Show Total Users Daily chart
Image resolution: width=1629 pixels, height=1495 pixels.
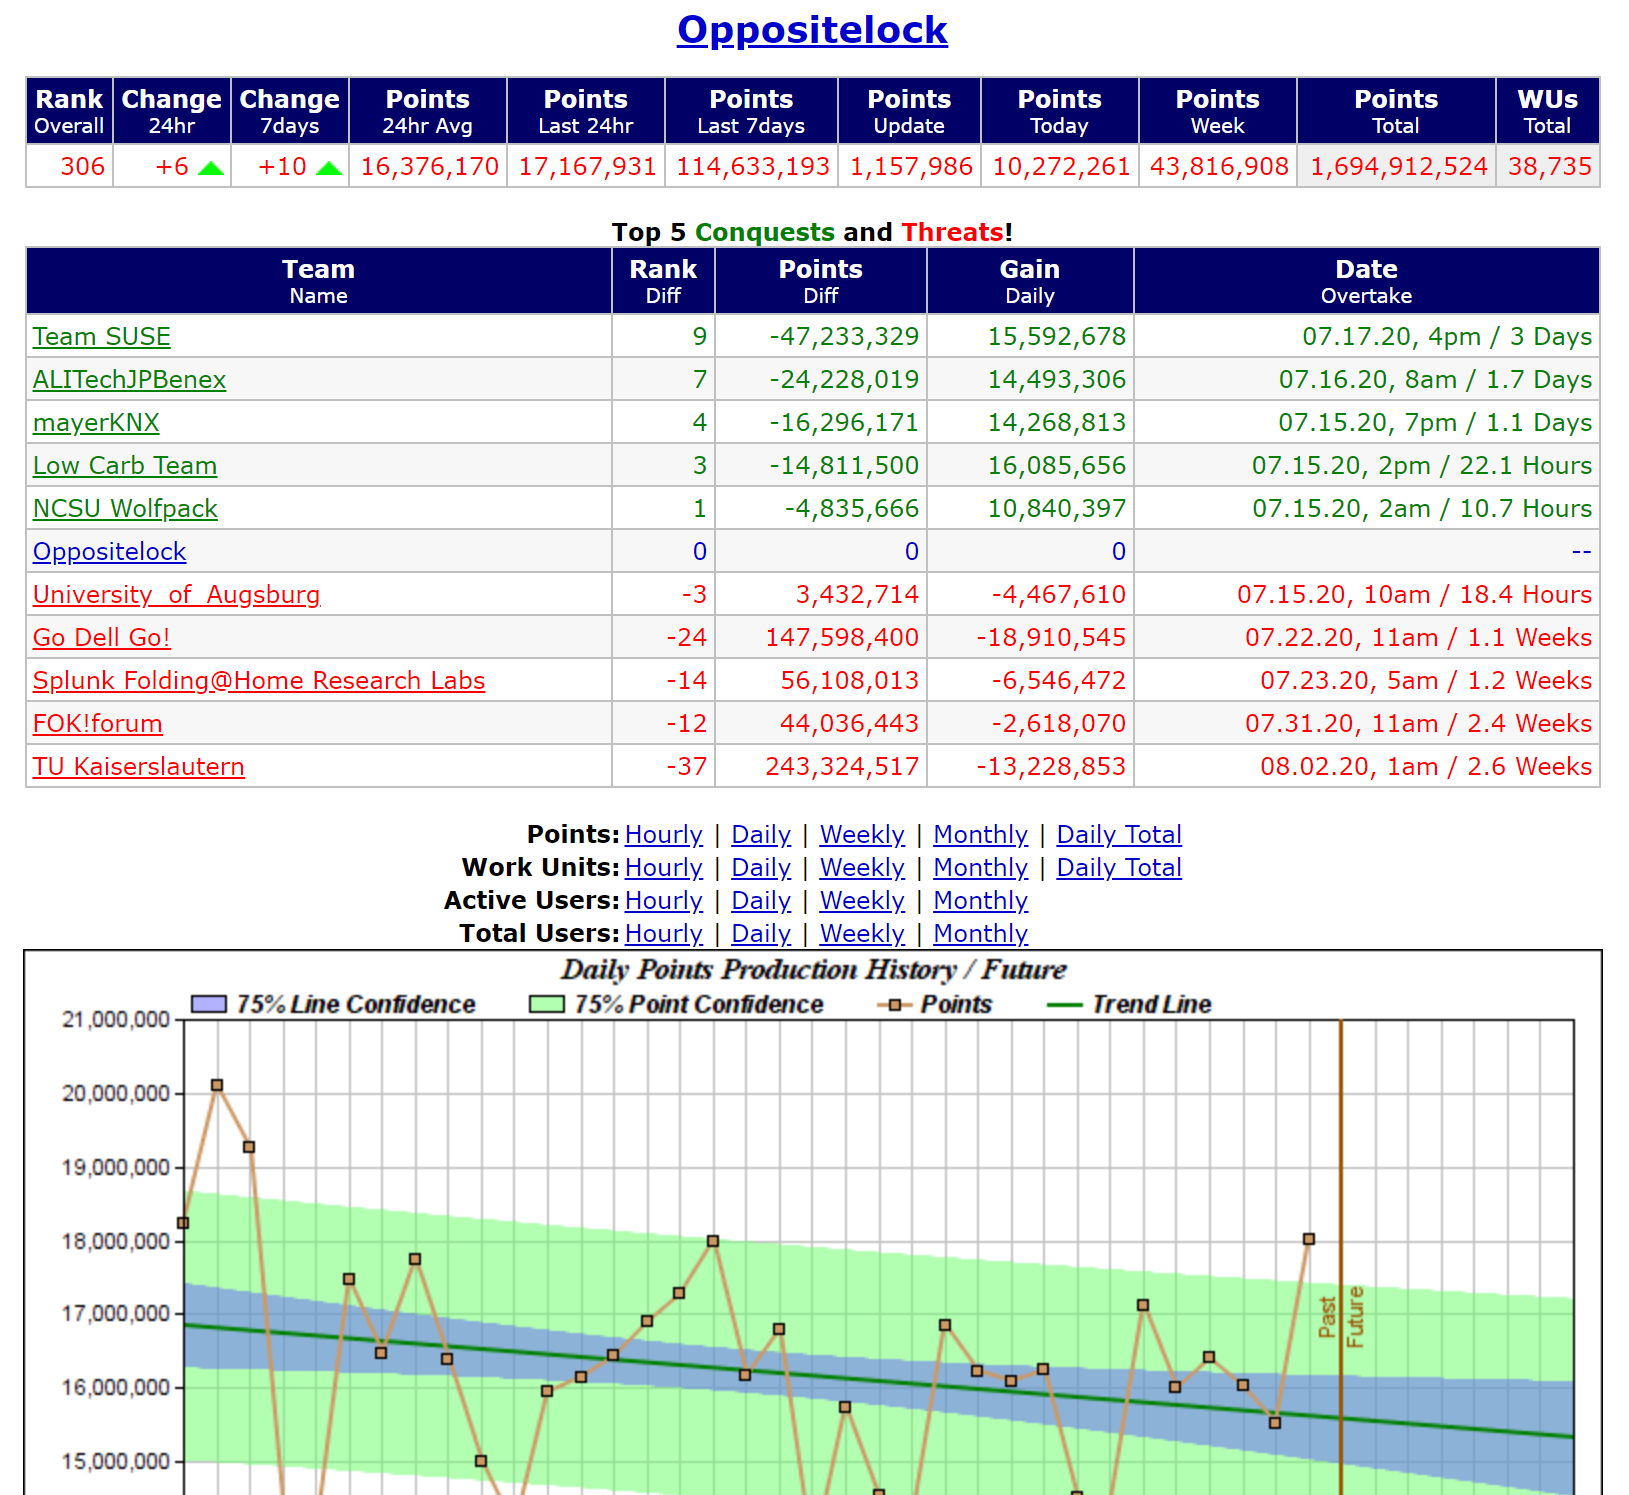[761, 934]
